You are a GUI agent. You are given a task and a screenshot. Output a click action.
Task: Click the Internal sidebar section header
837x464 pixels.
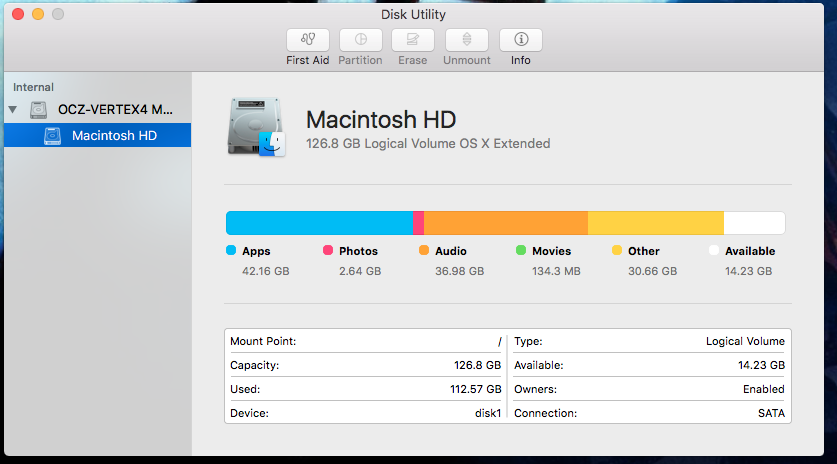[x=33, y=87]
